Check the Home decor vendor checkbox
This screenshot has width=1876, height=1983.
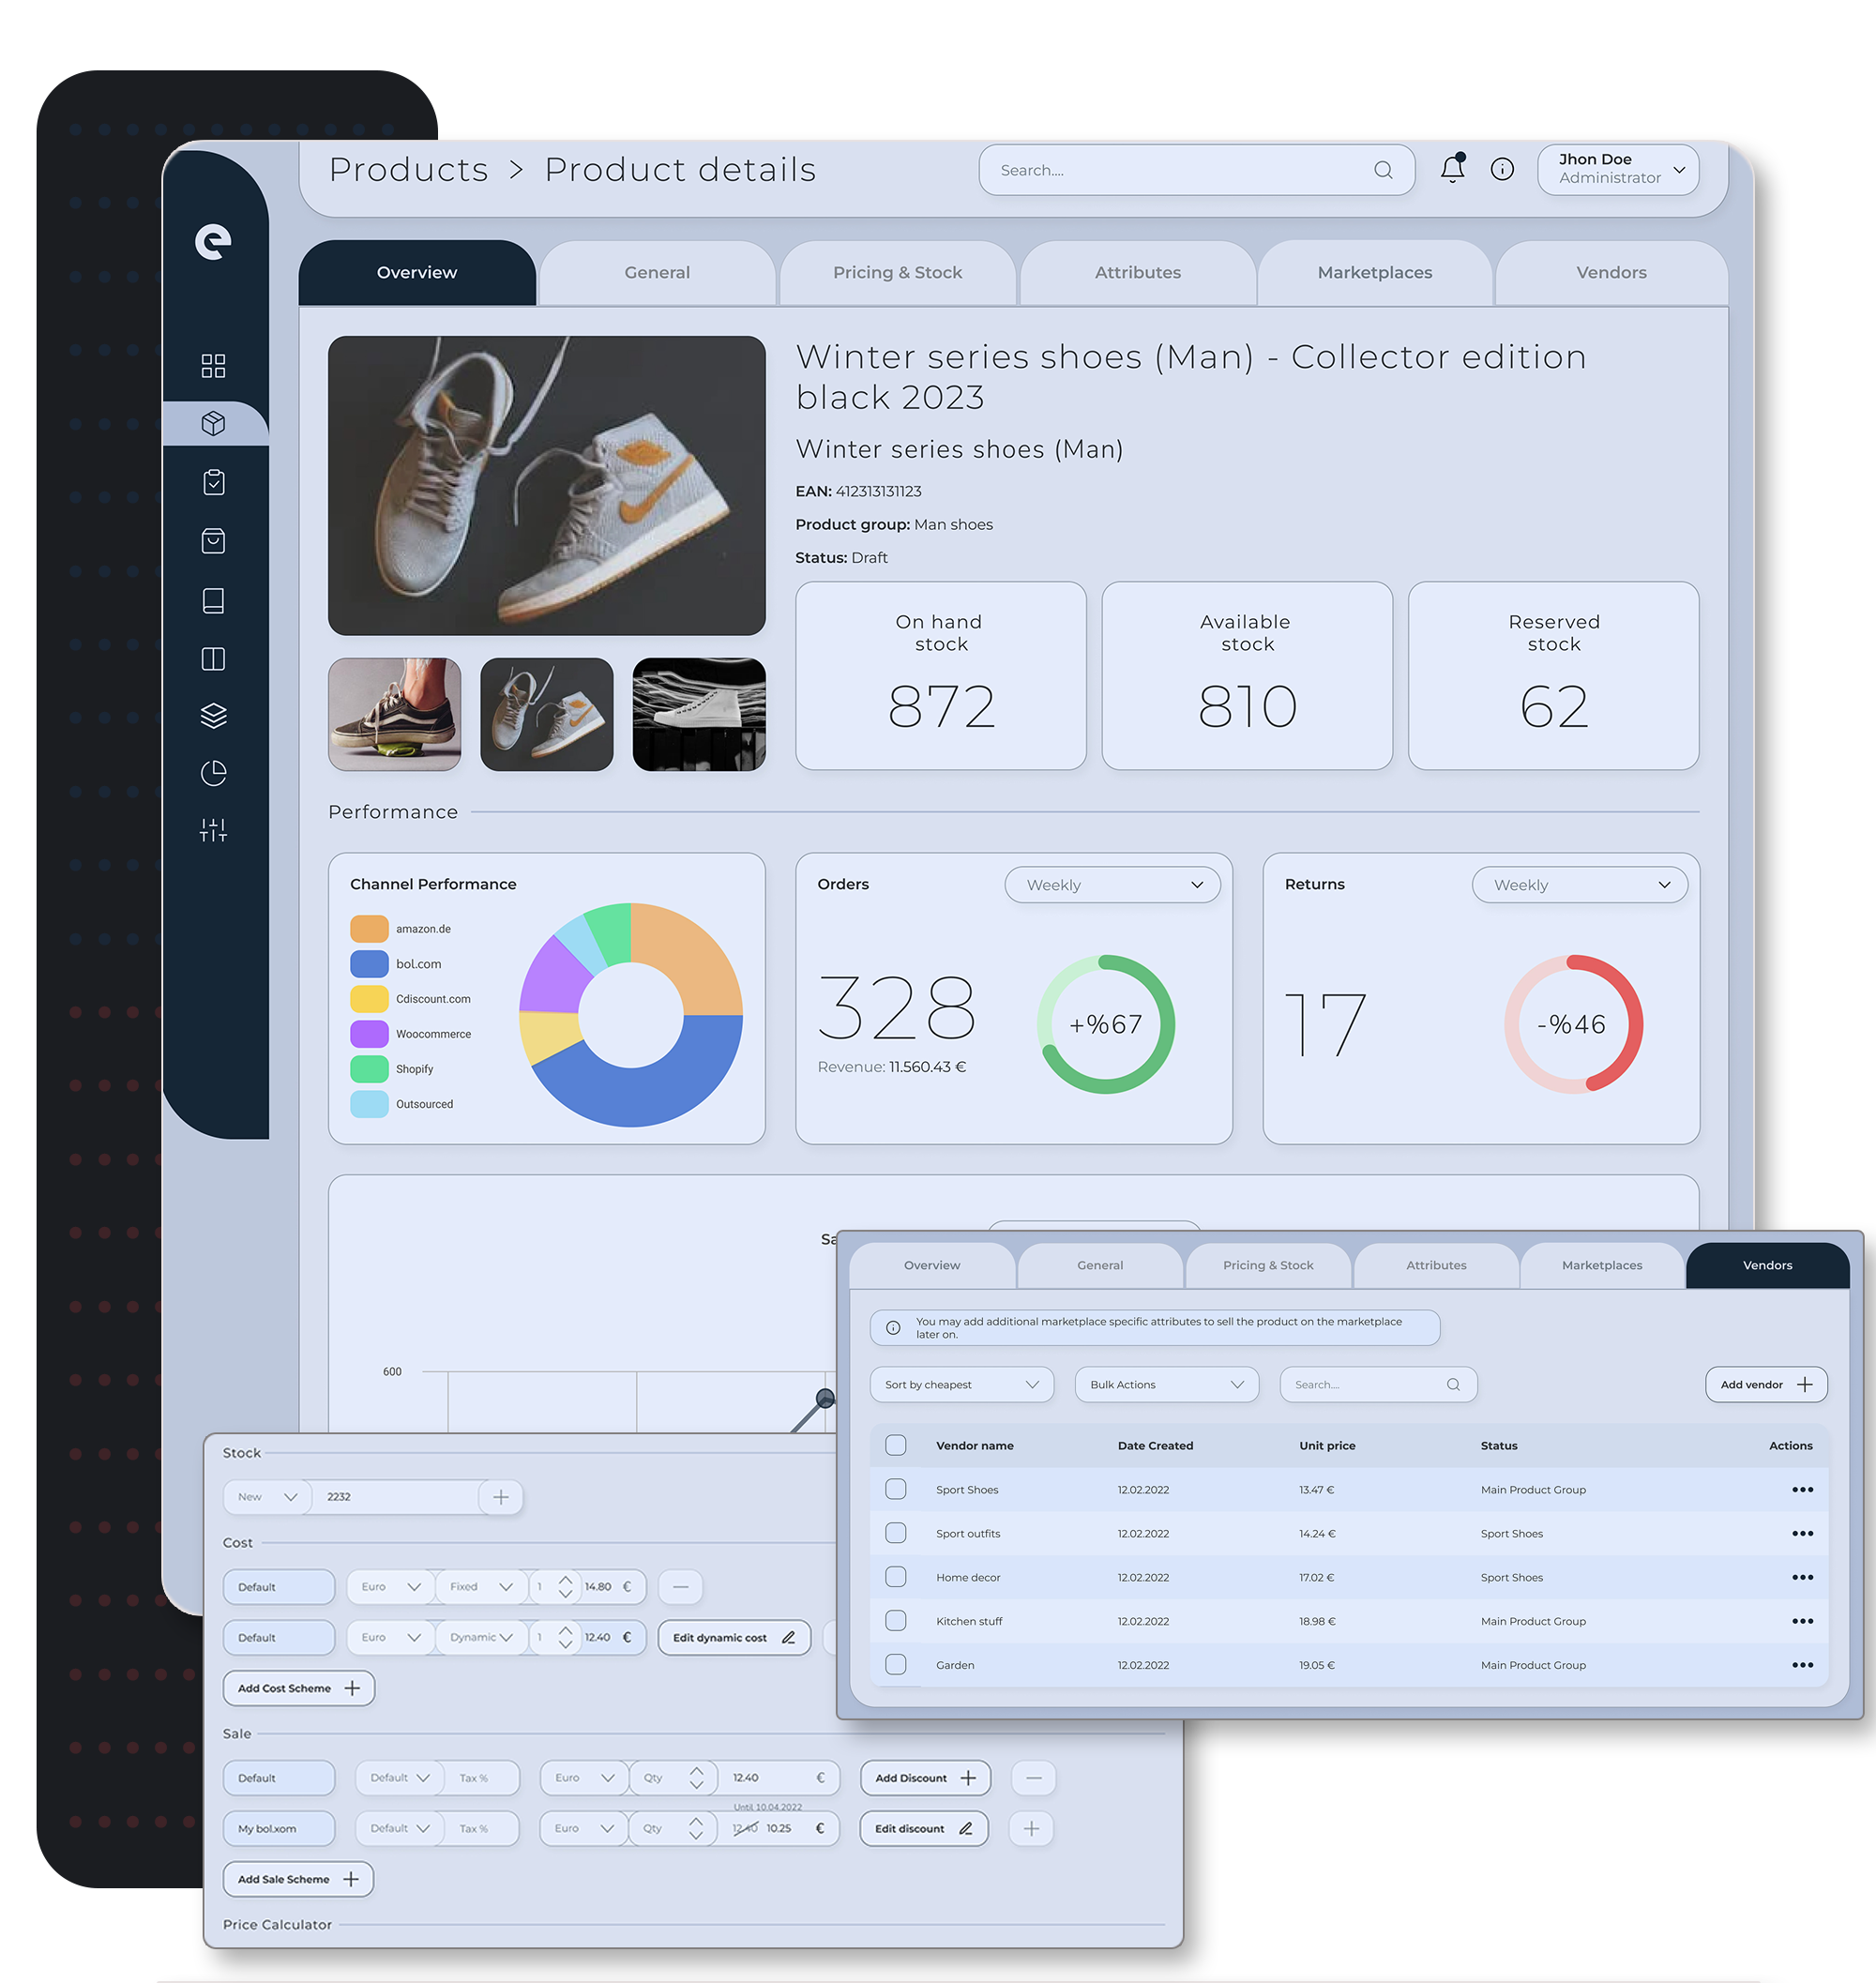[x=896, y=1577]
